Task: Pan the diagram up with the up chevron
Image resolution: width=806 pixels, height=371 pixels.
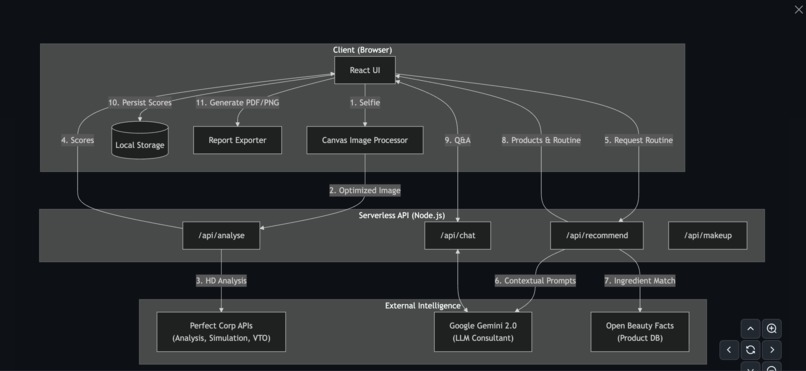Action: tap(750, 329)
